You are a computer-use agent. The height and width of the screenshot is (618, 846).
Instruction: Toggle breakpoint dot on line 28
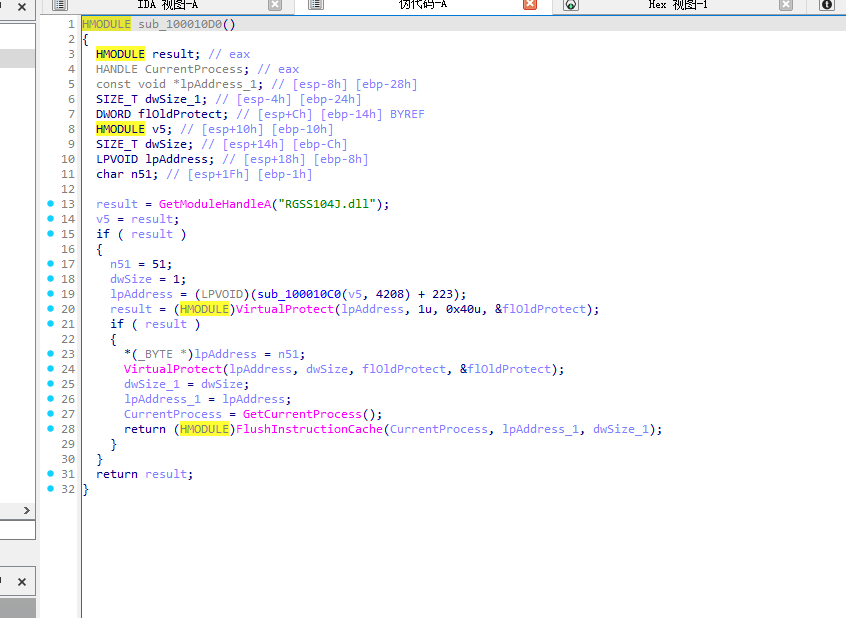50,429
